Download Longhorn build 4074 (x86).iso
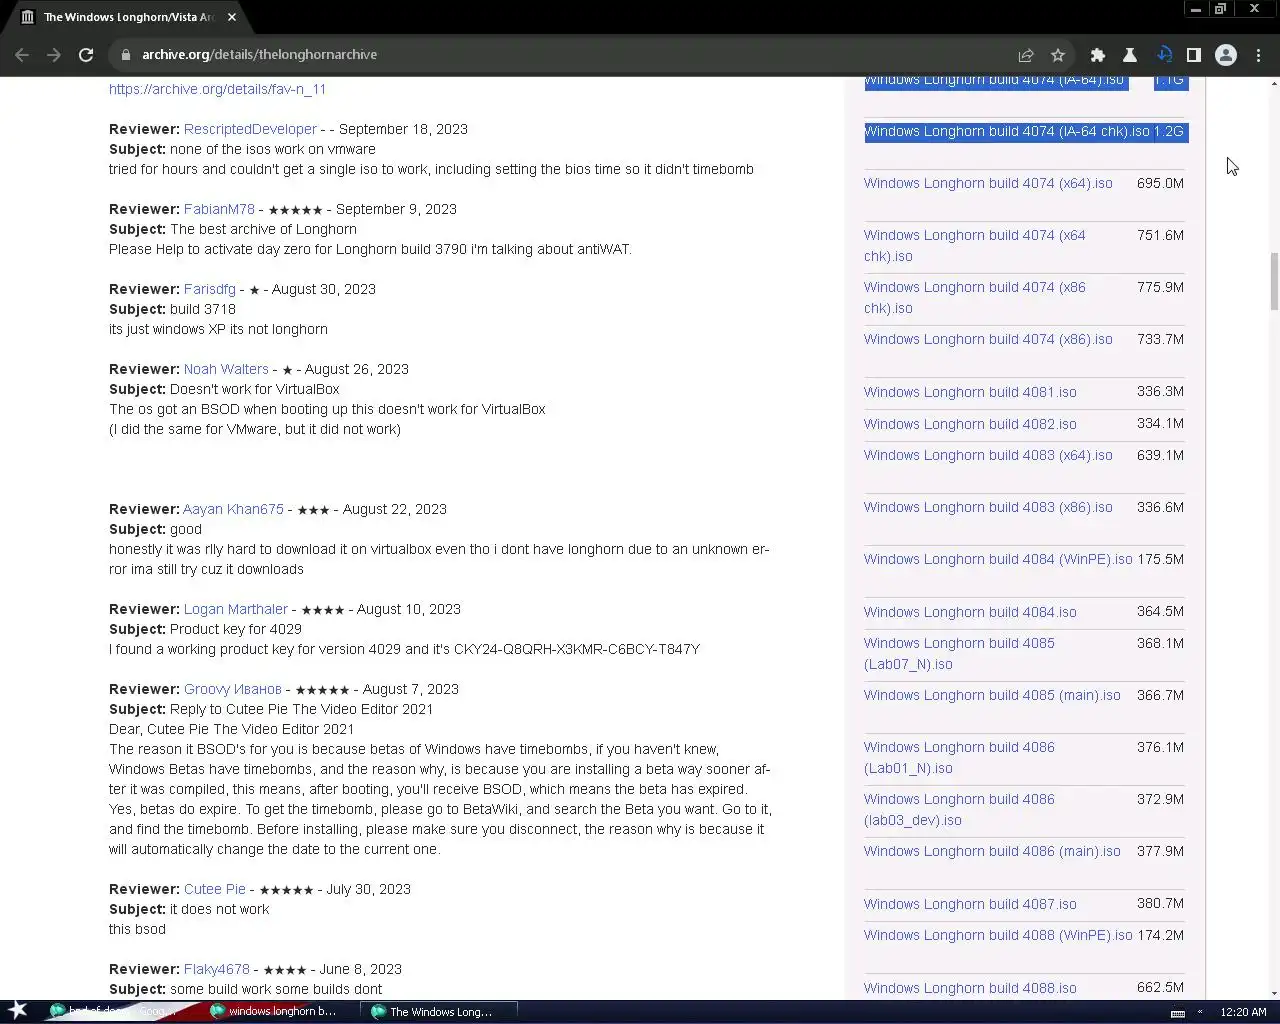 [x=988, y=339]
